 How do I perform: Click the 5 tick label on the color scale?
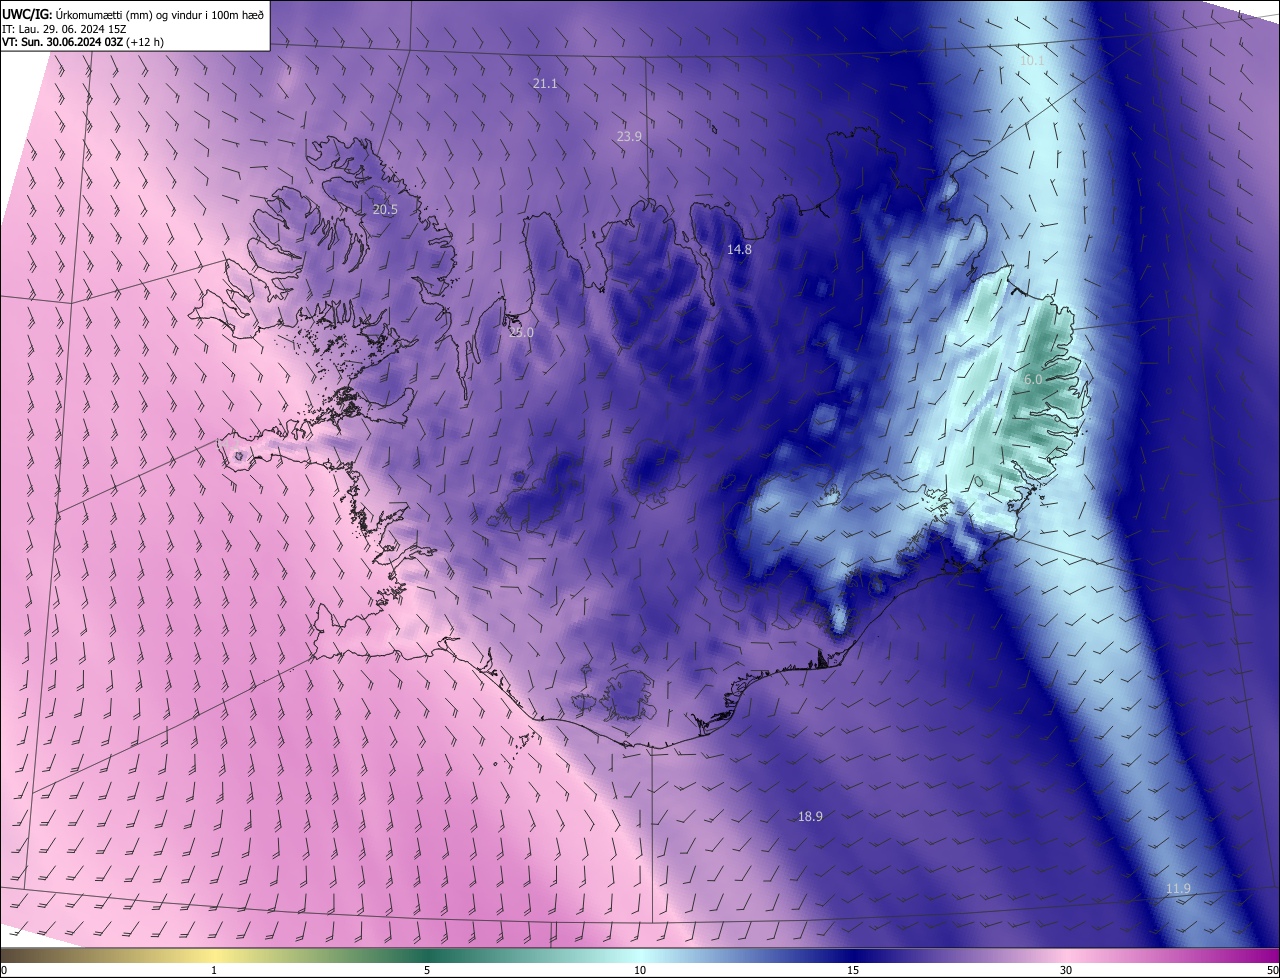pos(427,970)
